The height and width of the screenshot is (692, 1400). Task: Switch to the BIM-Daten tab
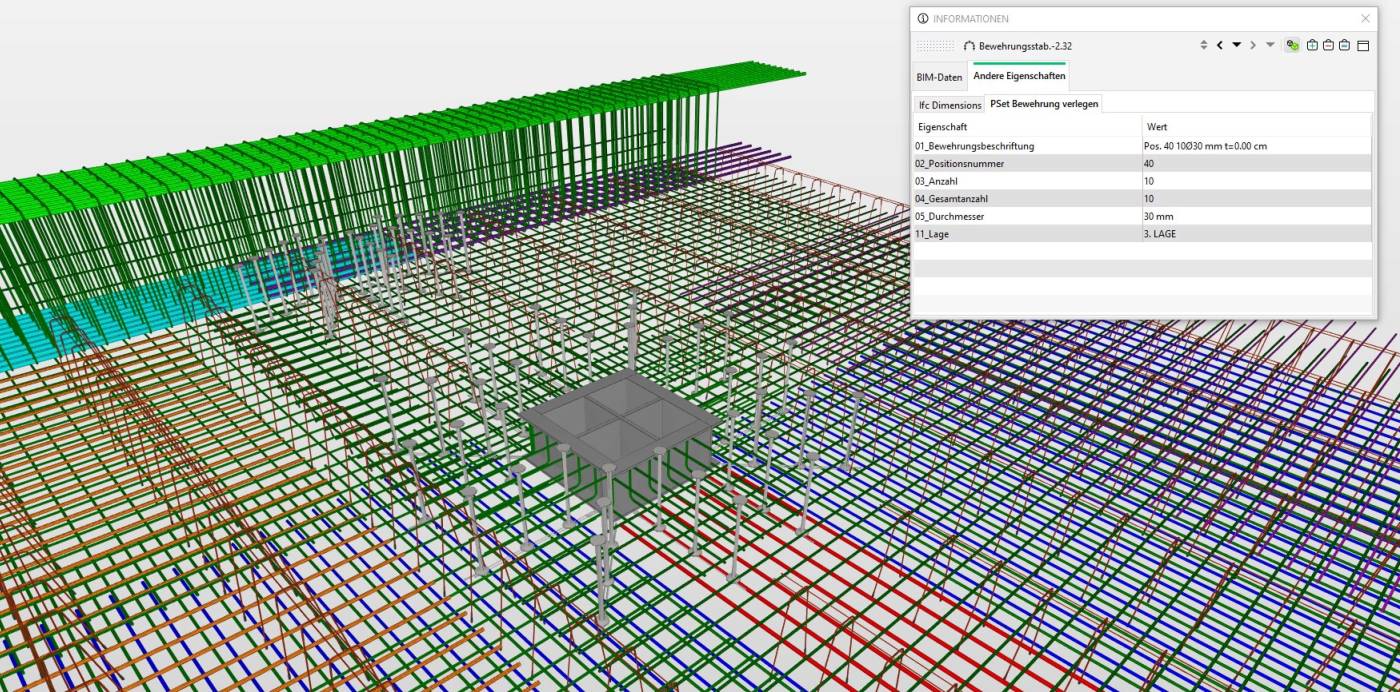[x=939, y=77]
